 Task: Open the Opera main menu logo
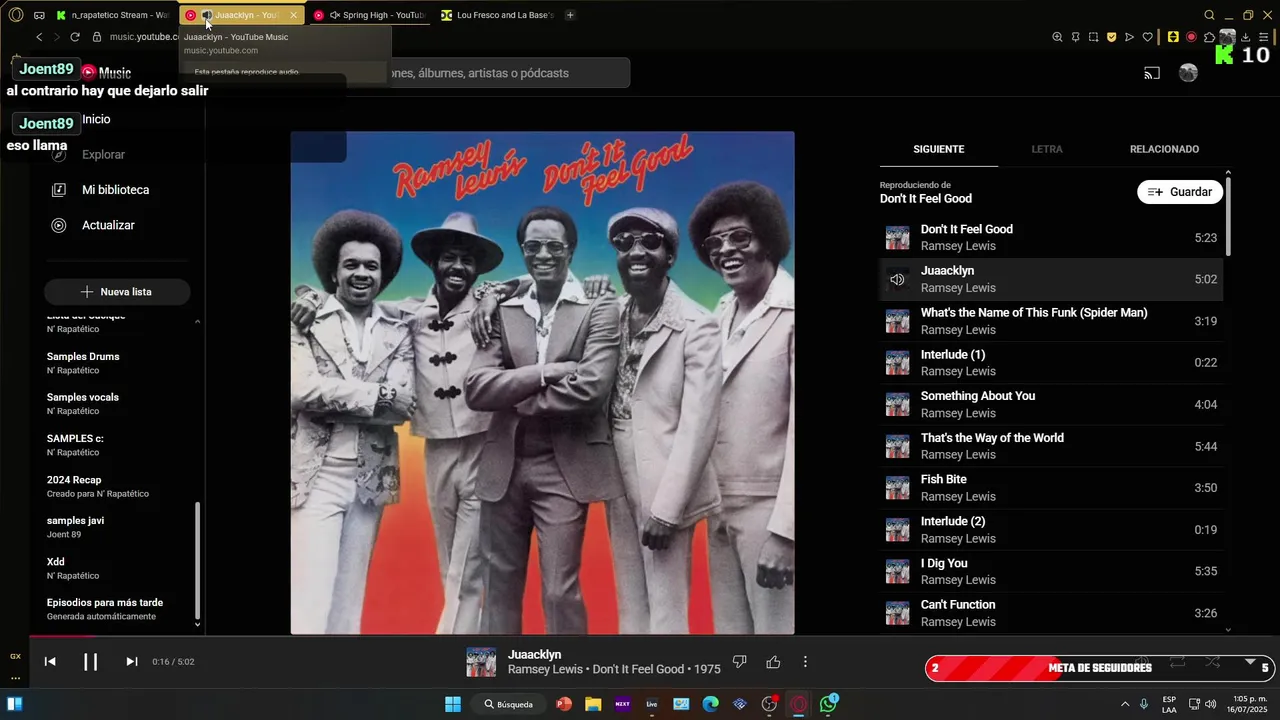tap(15, 15)
